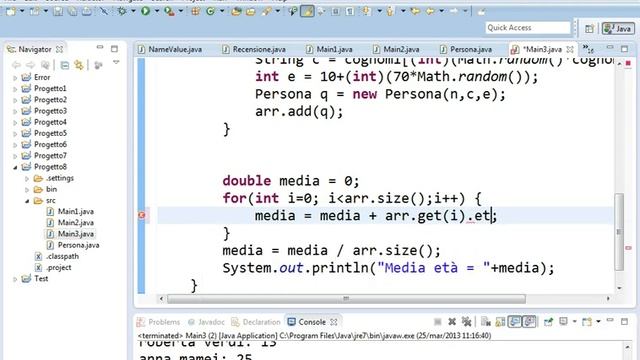Viewport: 640px width, 360px height.
Task: Select the .project file
Action: [x=59, y=268]
